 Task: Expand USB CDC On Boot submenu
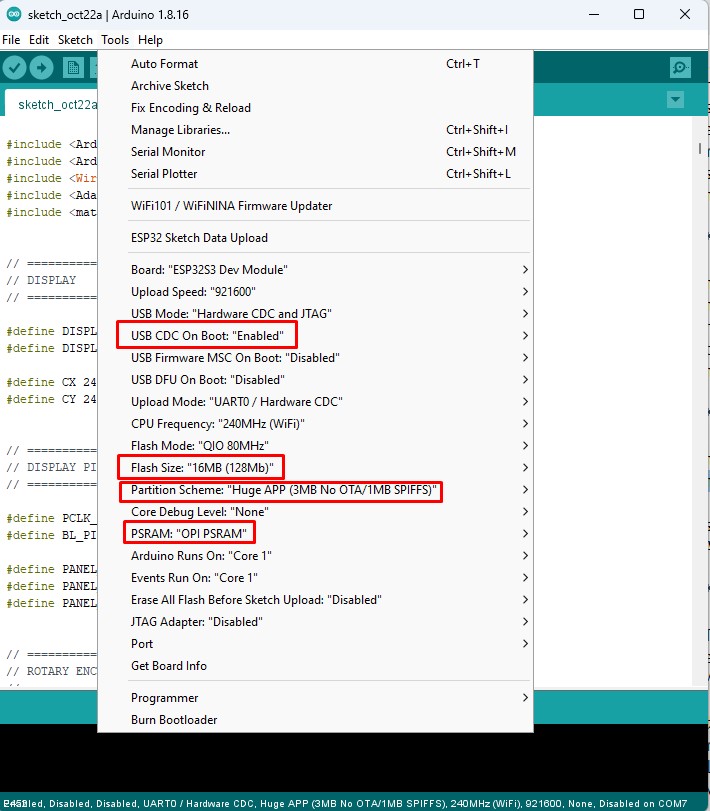(x=315, y=336)
